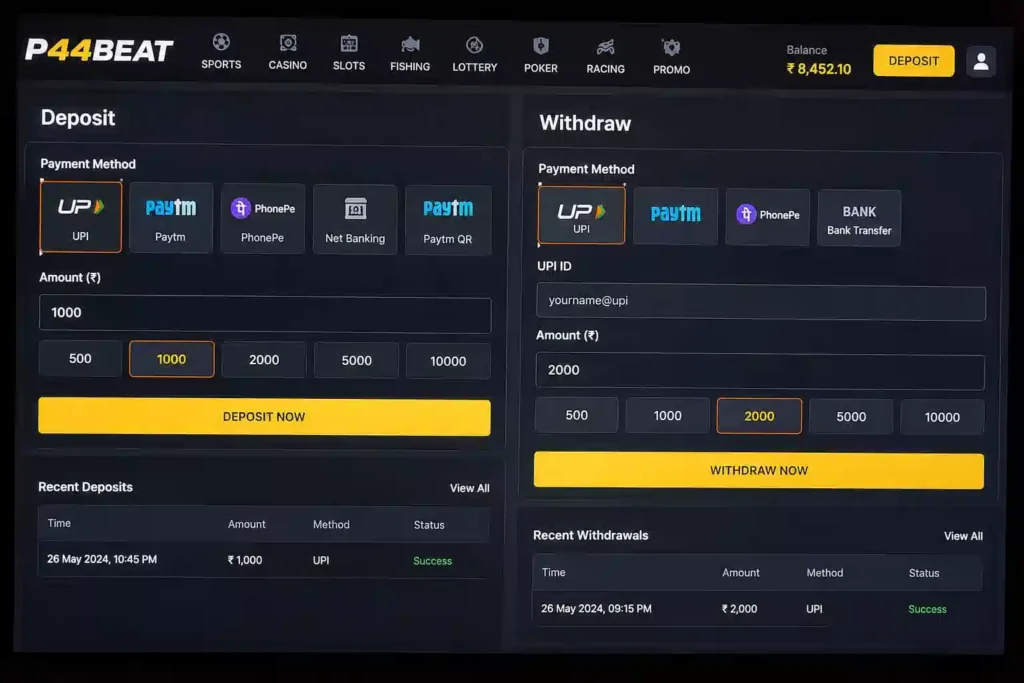Click the Success status in Recent Withdrawals
This screenshot has width=1024, height=683.
tap(927, 609)
